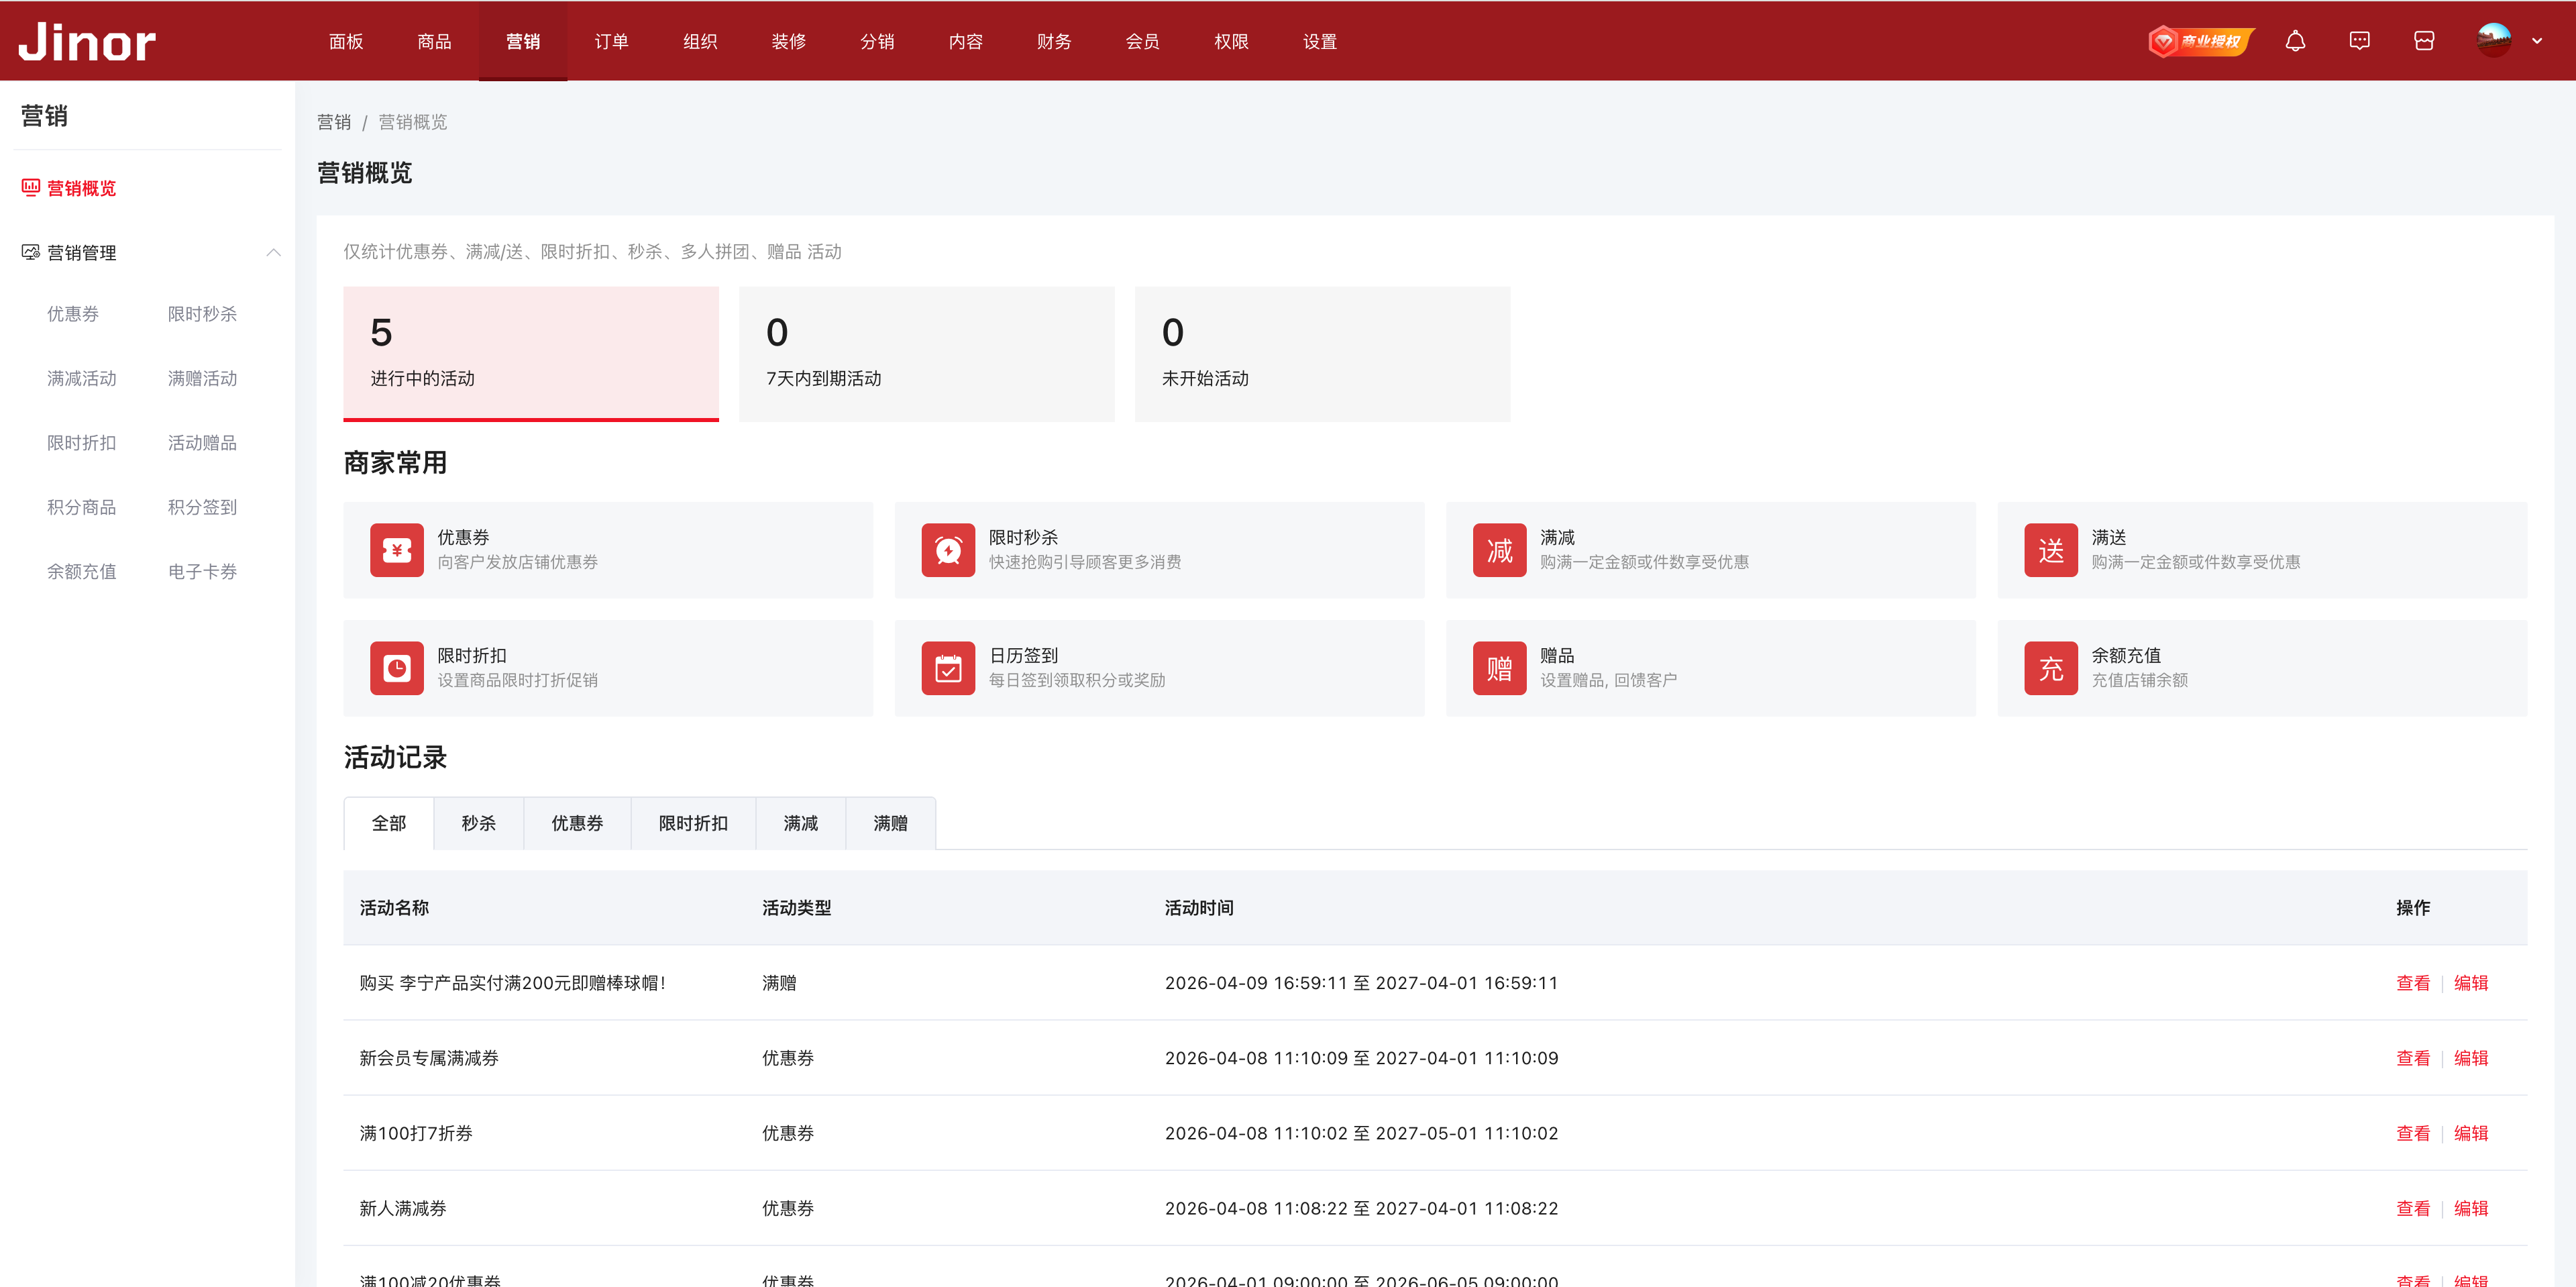The image size is (2576, 1287).
Task: Open 限时折扣 in the sidebar
Action: coord(82,443)
